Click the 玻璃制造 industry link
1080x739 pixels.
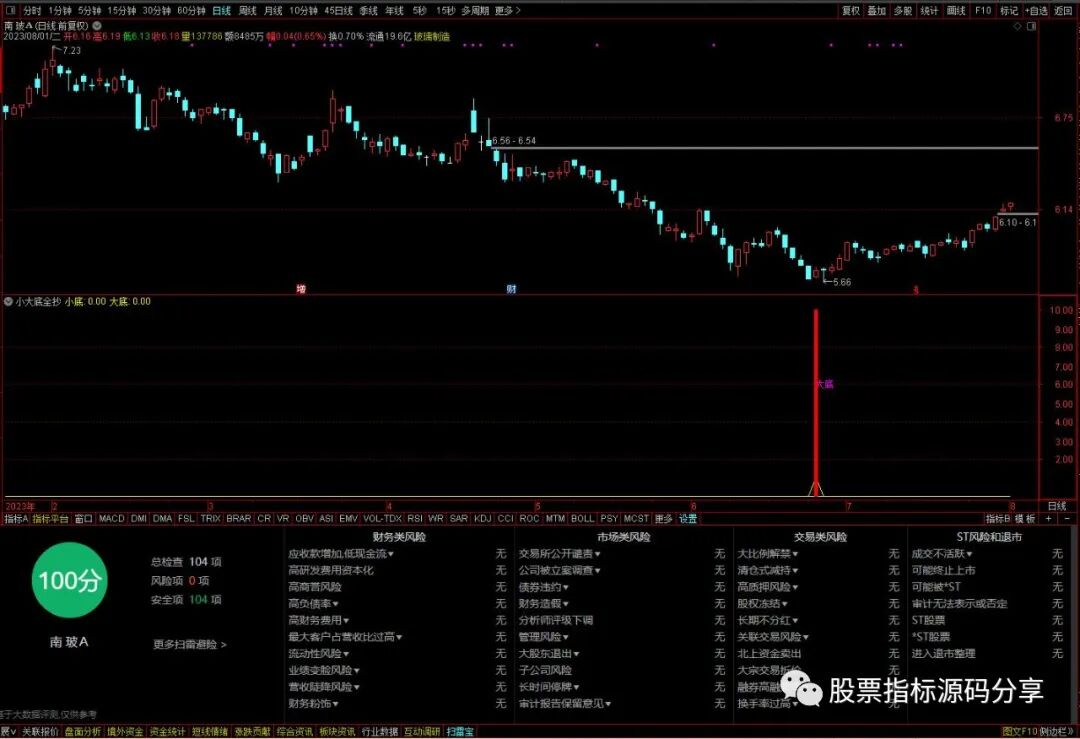(431, 37)
